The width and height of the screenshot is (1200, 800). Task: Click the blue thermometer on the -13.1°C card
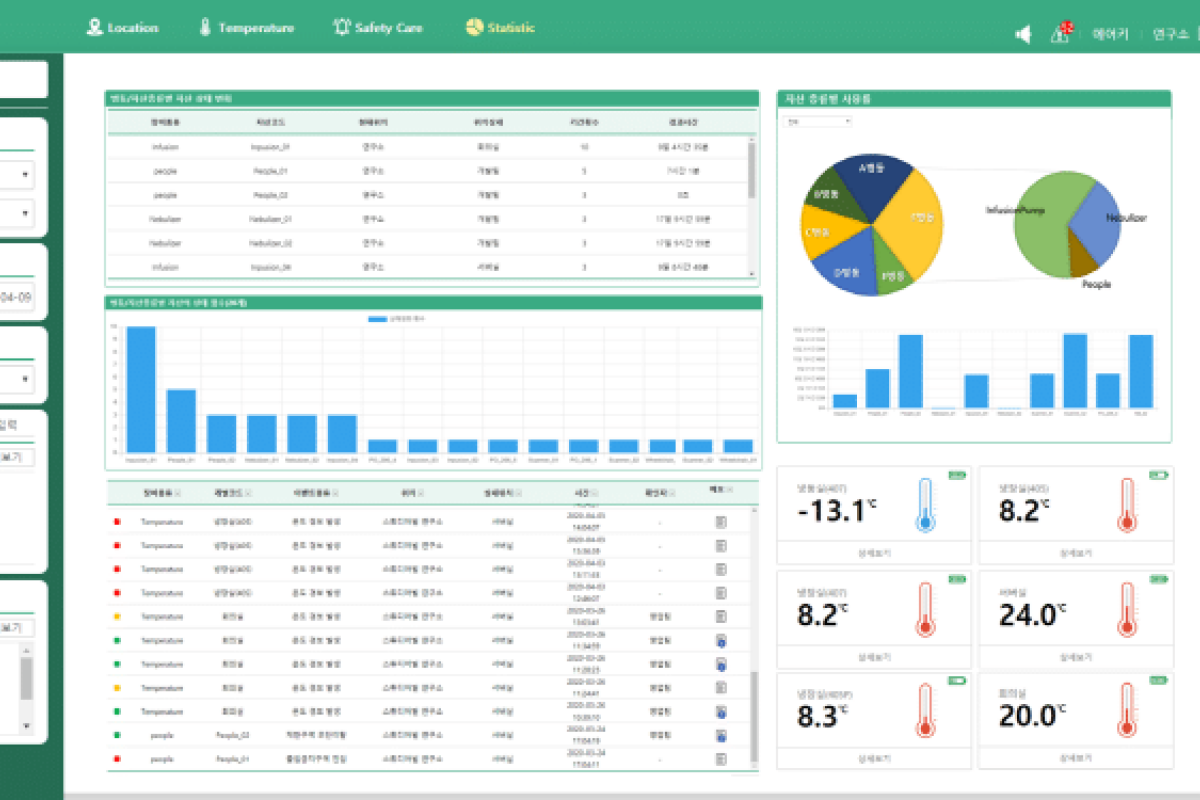[925, 505]
